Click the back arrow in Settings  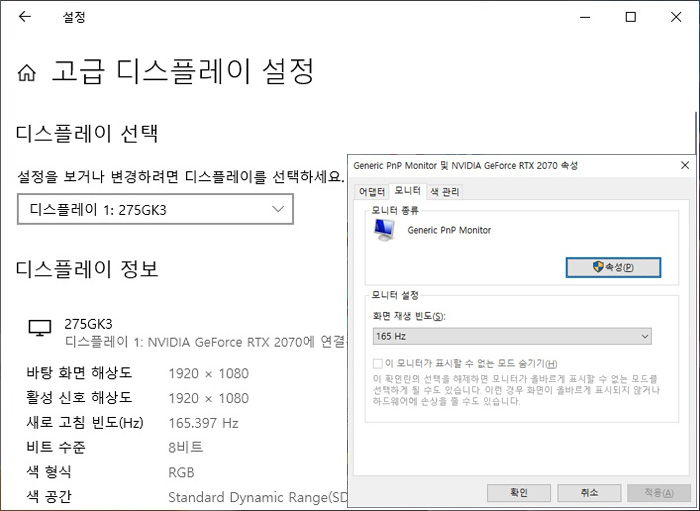[24, 17]
